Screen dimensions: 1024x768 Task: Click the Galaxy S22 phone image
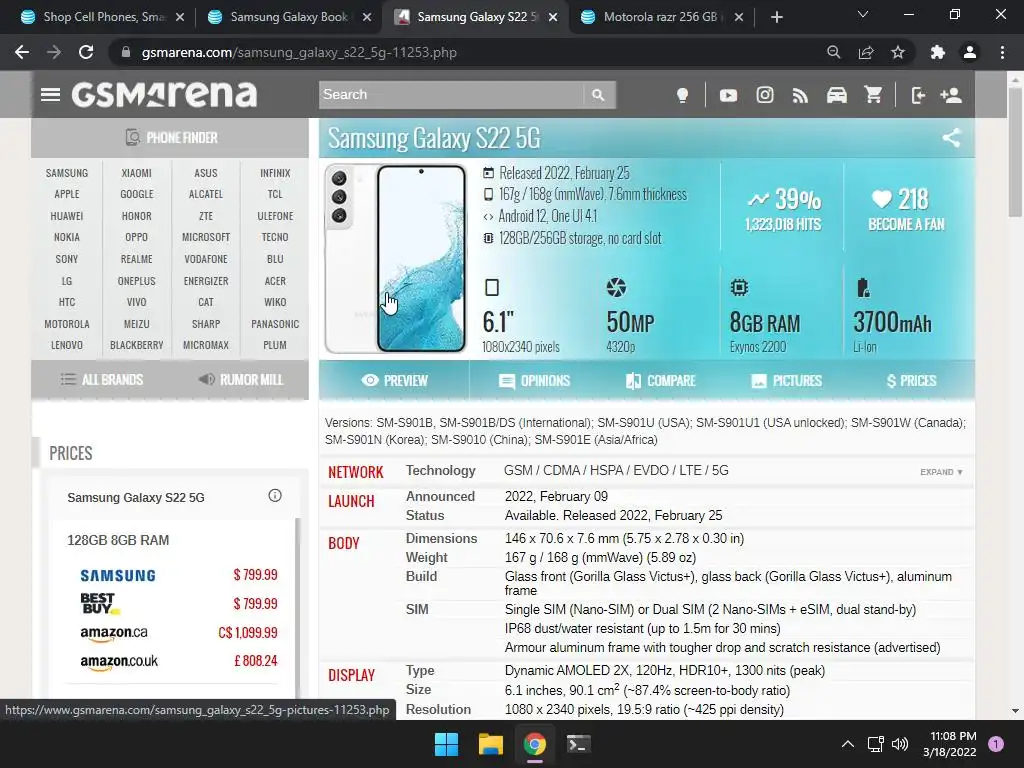pos(396,259)
